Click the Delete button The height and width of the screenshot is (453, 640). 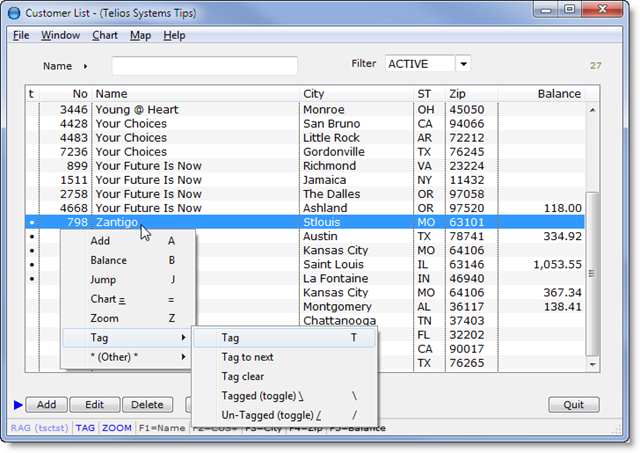click(x=147, y=405)
